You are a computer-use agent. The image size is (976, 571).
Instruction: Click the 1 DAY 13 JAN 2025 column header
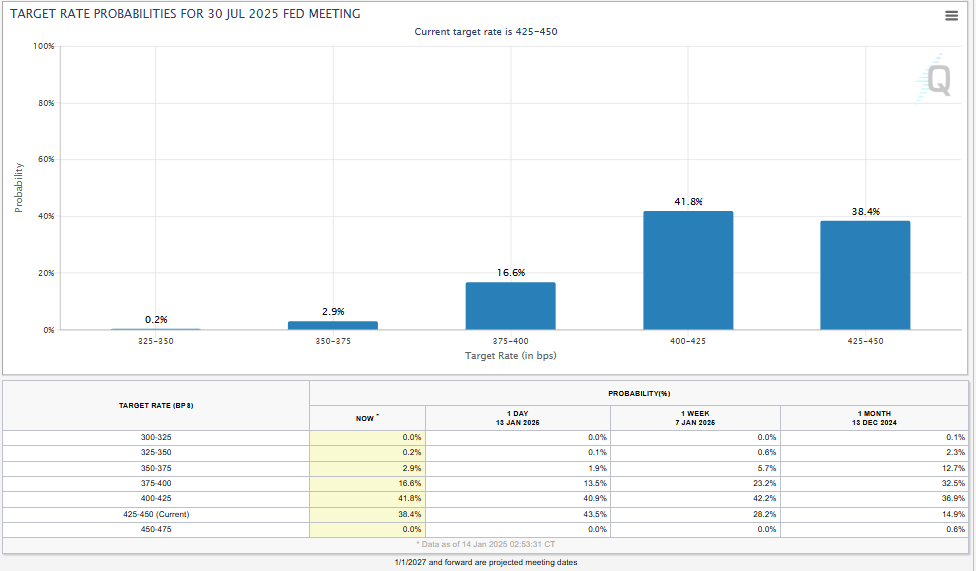point(517,418)
